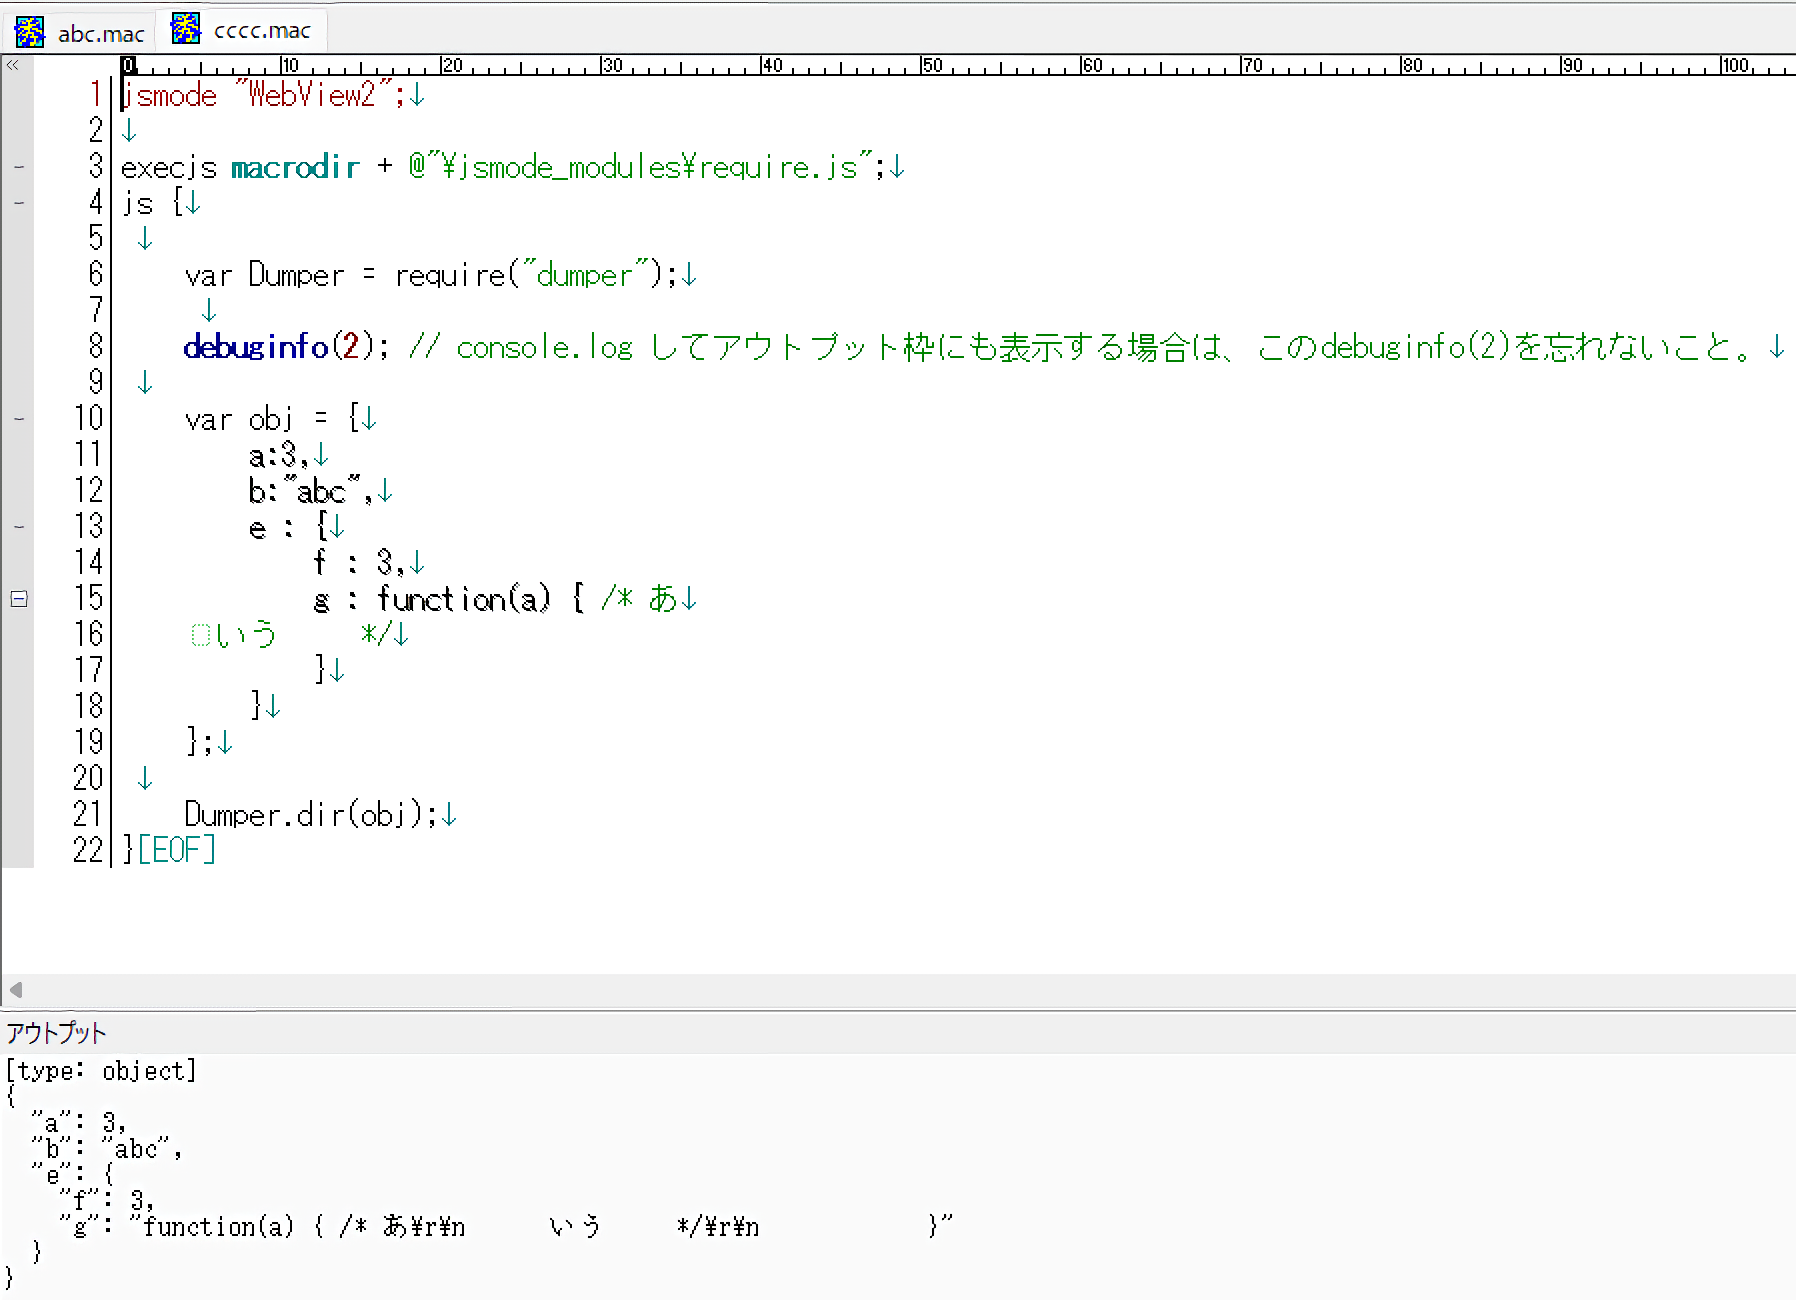1796x1300 pixels.
Task: Click the icon on the abc.mac tab
Action: tap(30, 32)
